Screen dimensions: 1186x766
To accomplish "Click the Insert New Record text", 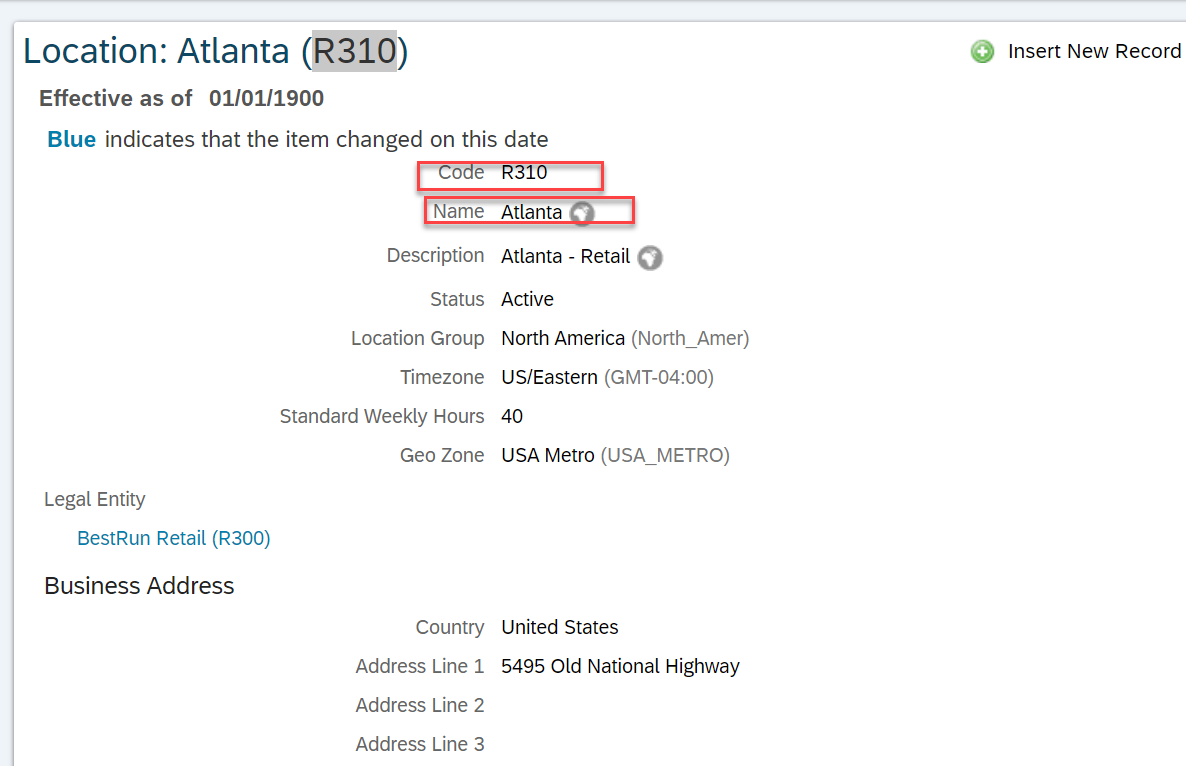I will point(1094,51).
